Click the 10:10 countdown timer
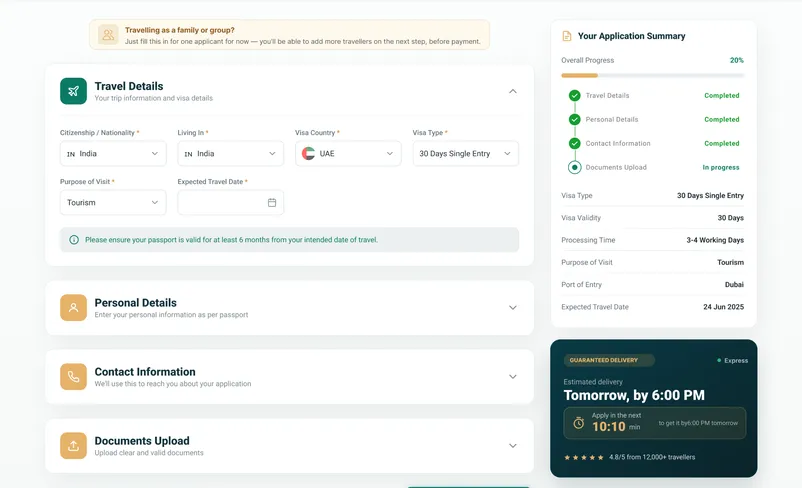 (x=609, y=427)
